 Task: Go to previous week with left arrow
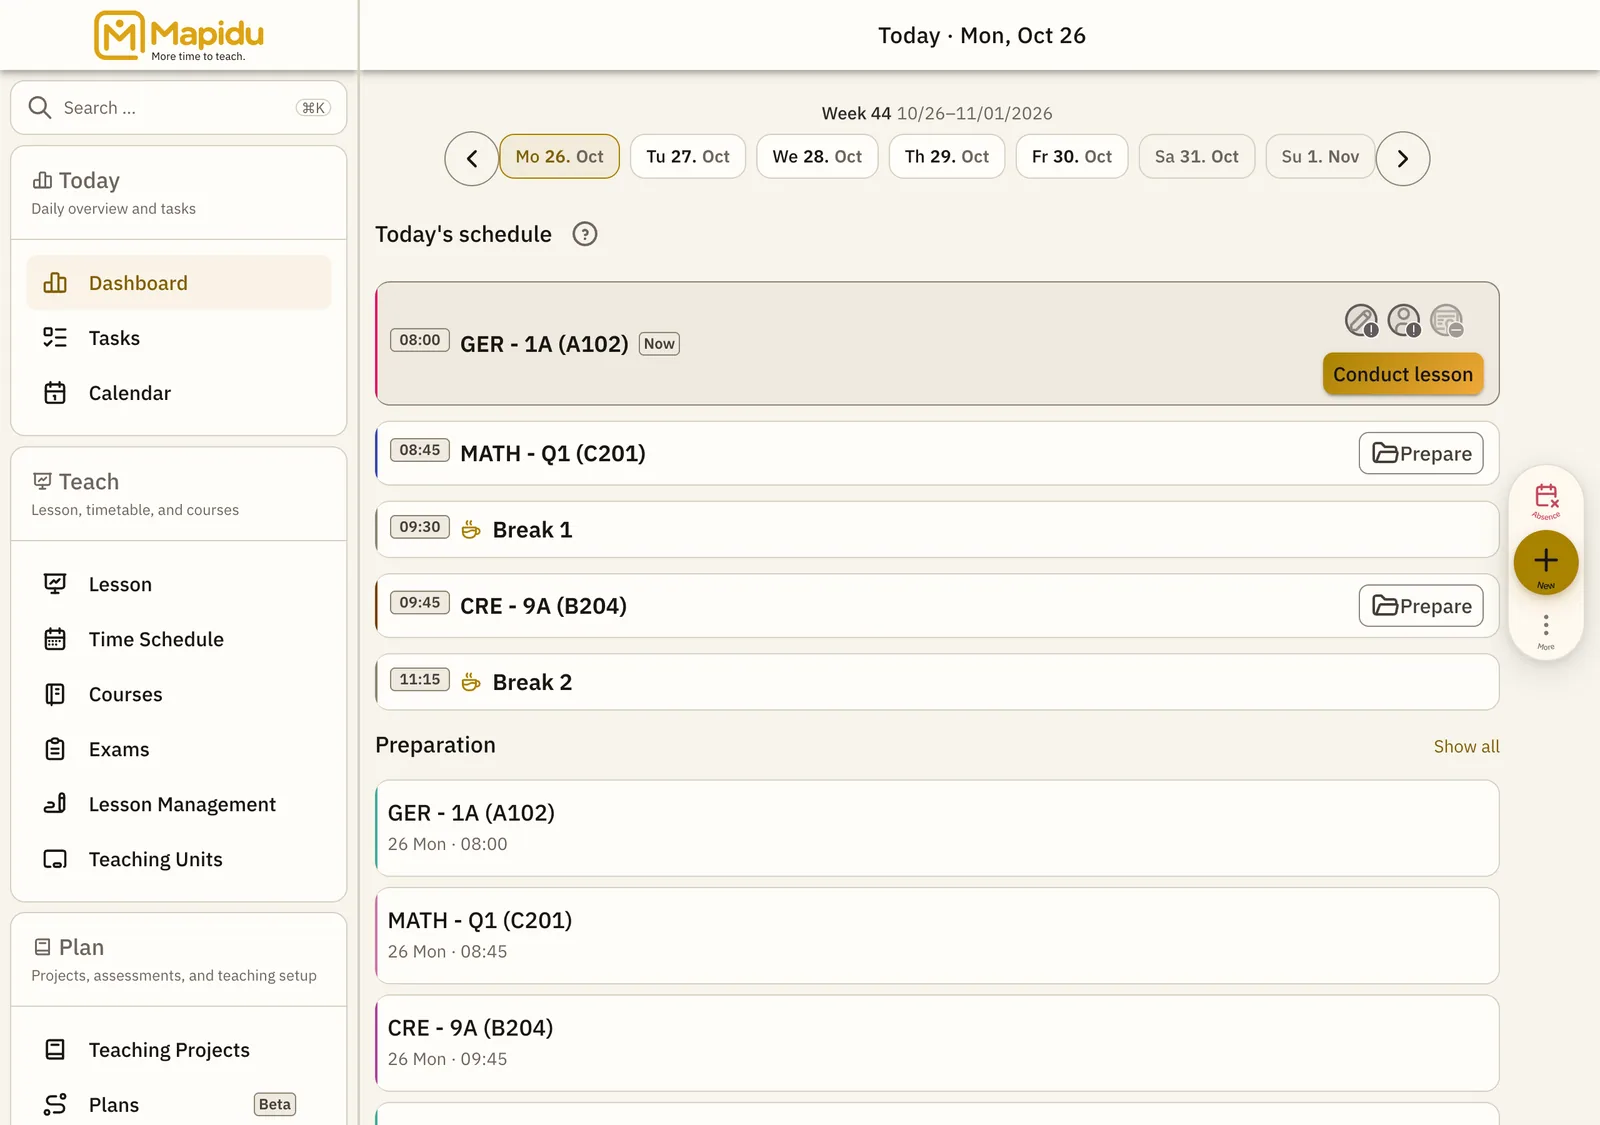pyautogui.click(x=472, y=158)
